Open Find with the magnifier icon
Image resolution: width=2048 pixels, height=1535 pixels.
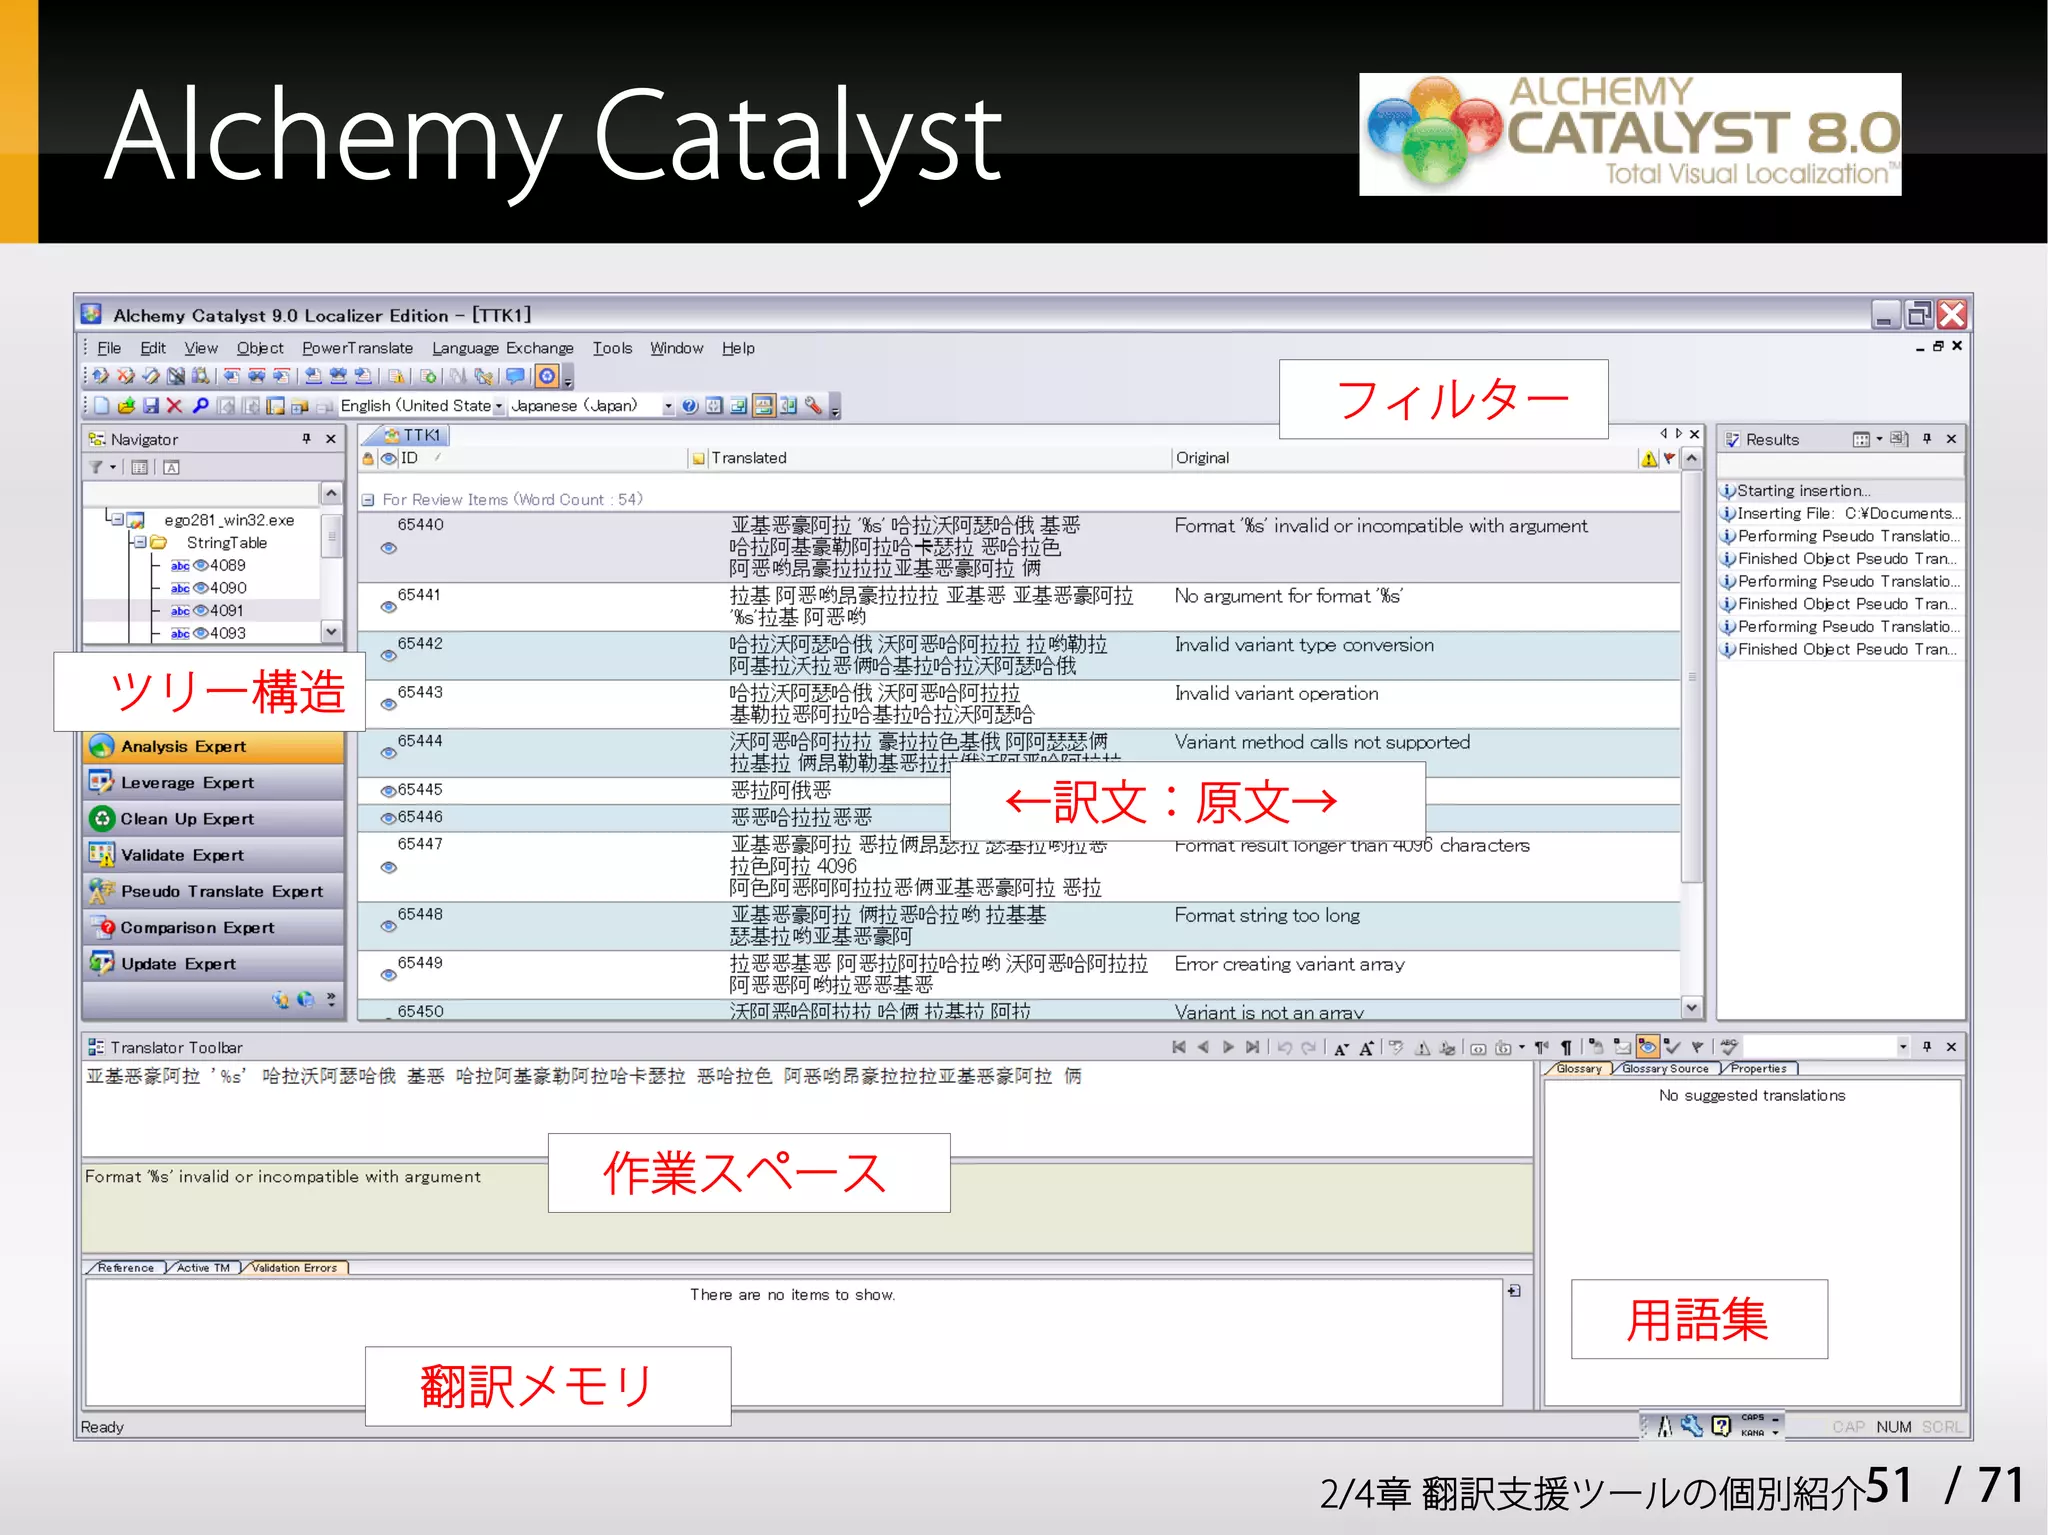[x=201, y=405]
